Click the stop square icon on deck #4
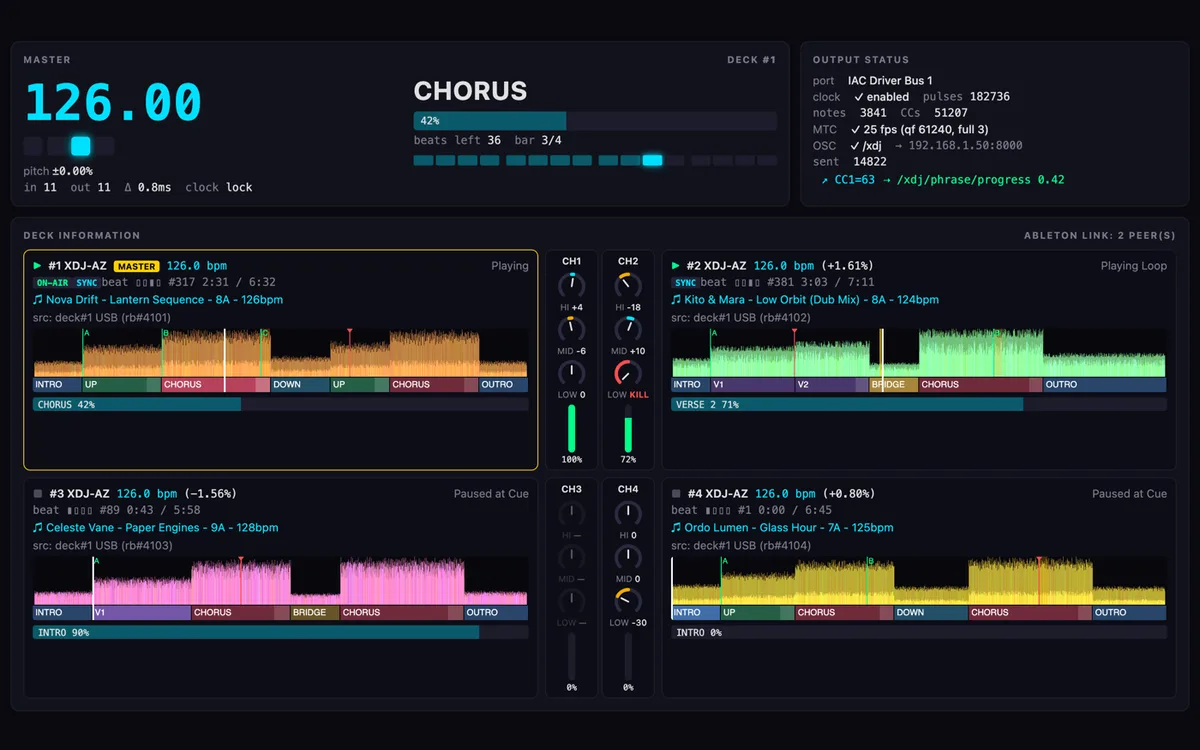Image resolution: width=1200 pixels, height=750 pixels. tap(677, 494)
